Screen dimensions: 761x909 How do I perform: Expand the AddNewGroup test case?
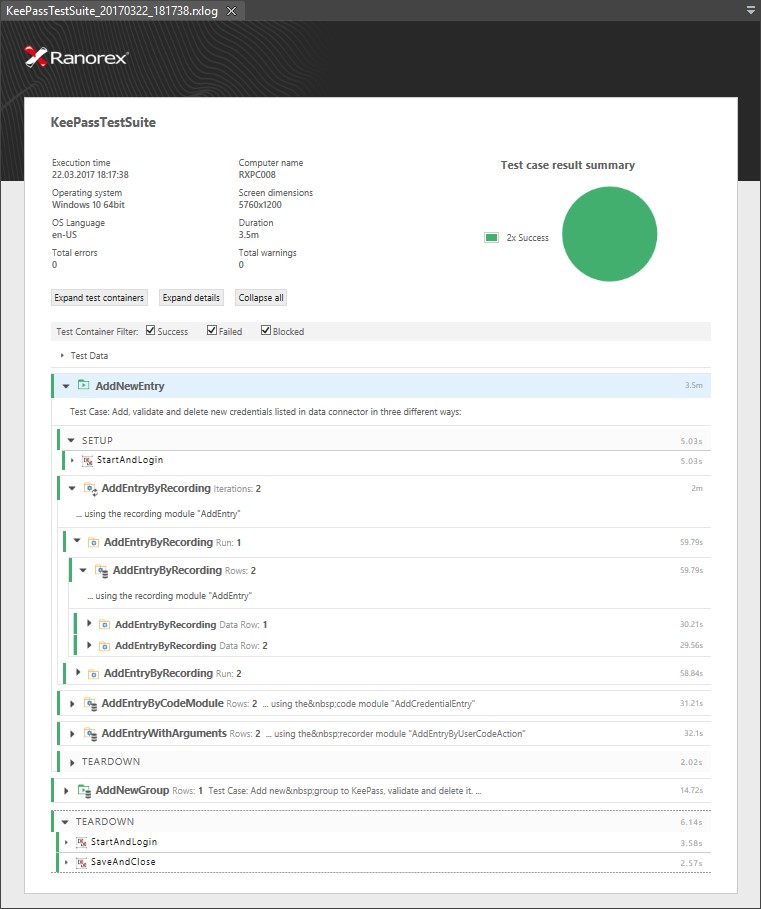66,791
